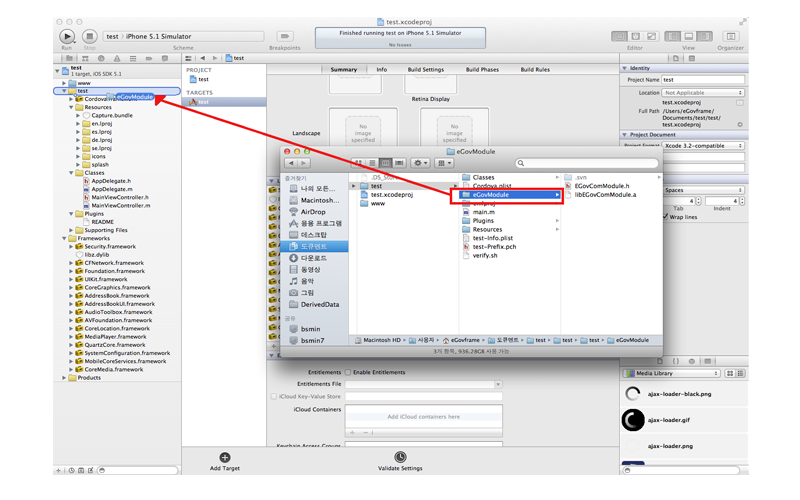
Task: Collapse the Resources folder disclosure triangle
Action: point(72,107)
